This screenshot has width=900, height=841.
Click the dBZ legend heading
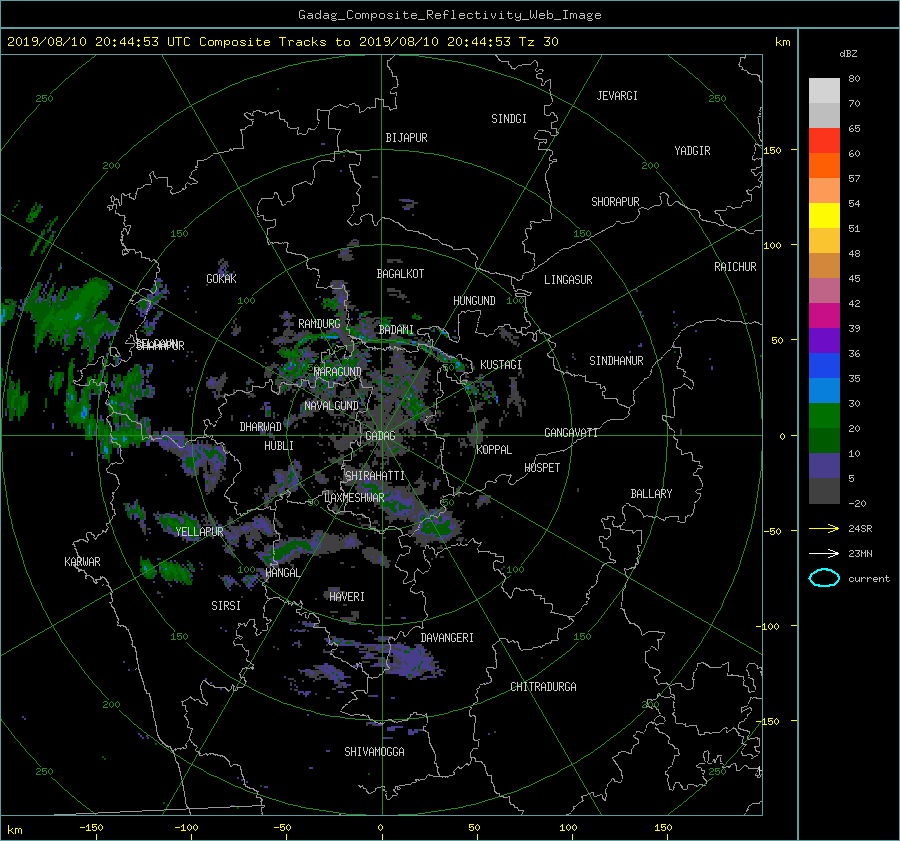coord(848,53)
